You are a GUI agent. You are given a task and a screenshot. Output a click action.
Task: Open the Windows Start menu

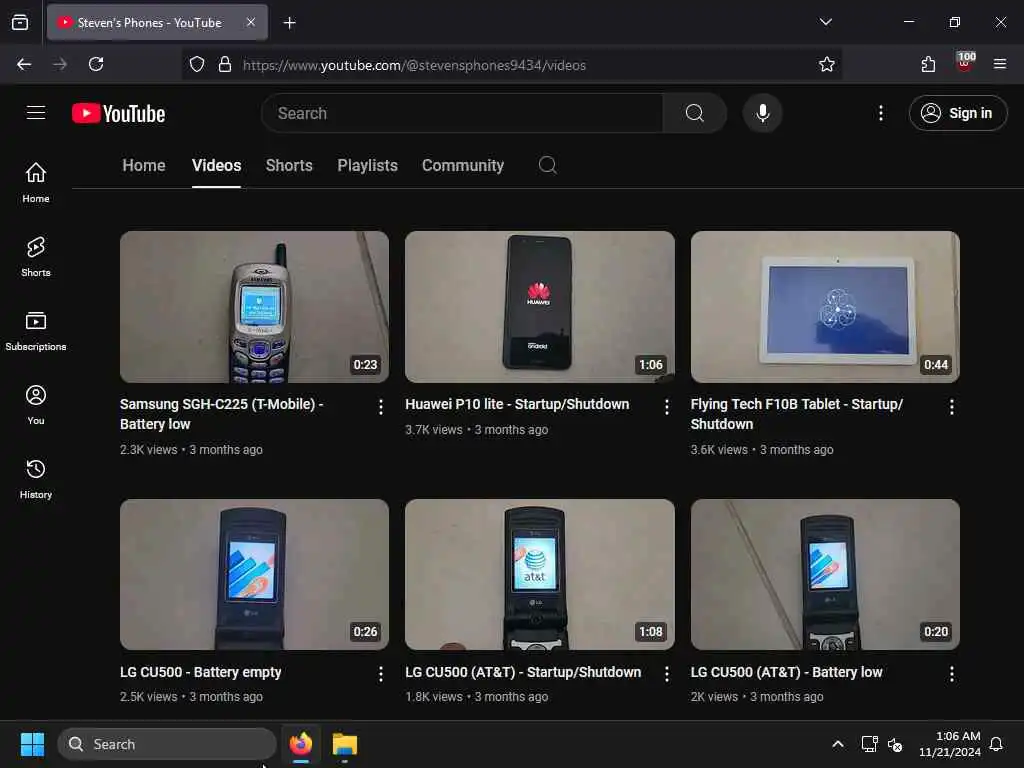tap(32, 744)
